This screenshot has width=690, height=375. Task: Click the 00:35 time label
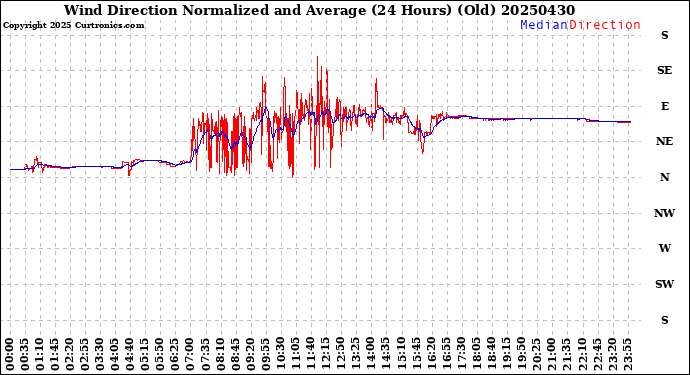[x=25, y=354]
